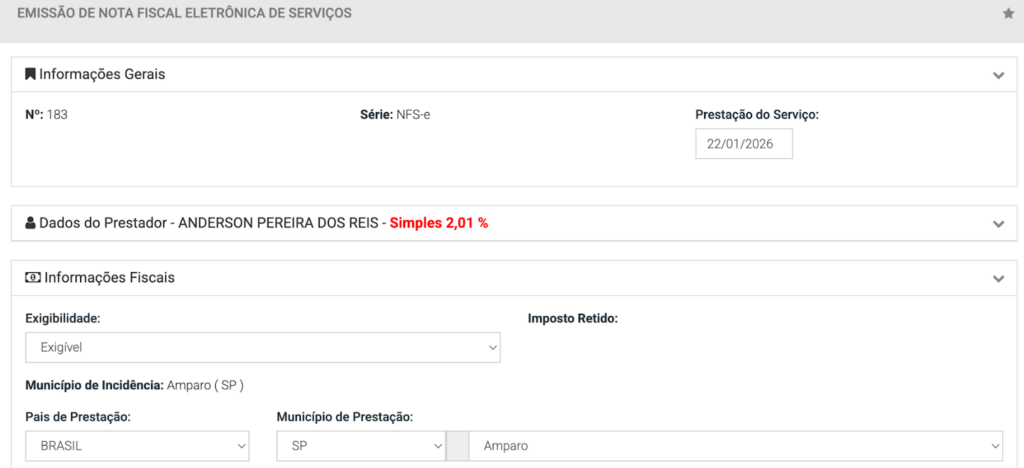Click the Série NFS-e text
1024x468 pixels.
click(x=395, y=114)
